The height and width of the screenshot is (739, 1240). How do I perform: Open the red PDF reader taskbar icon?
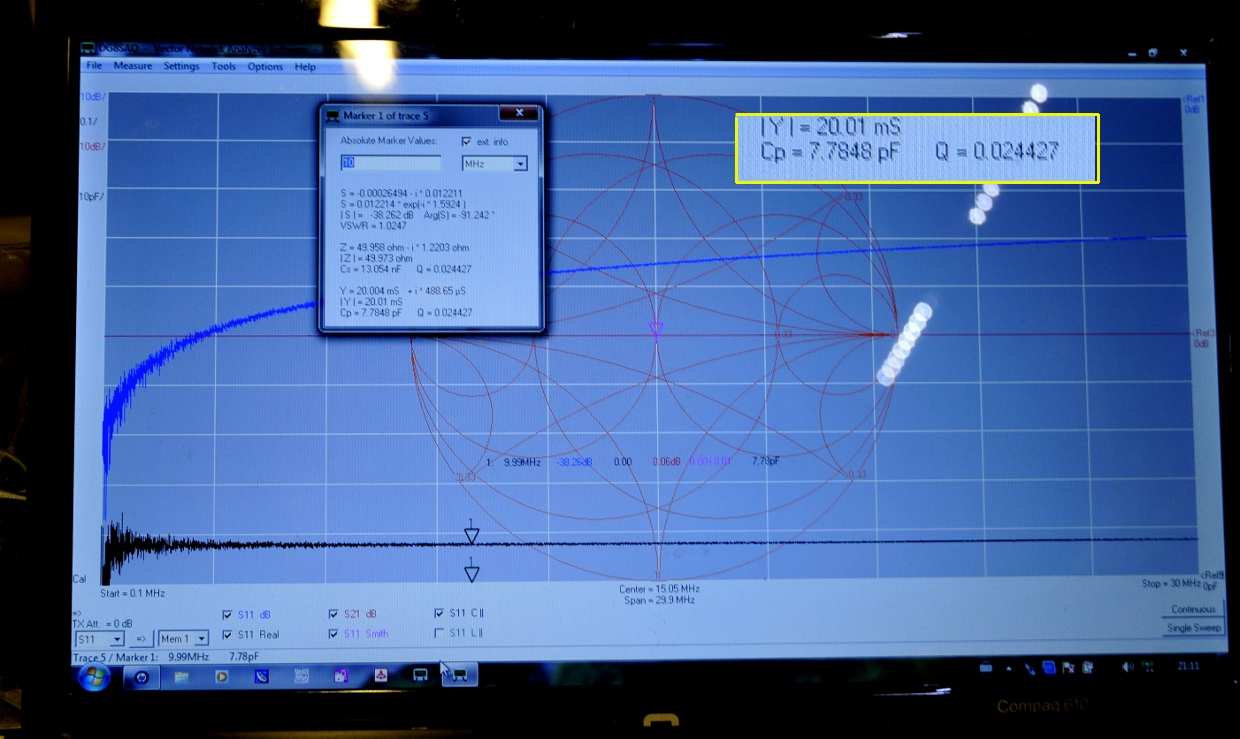(x=381, y=676)
